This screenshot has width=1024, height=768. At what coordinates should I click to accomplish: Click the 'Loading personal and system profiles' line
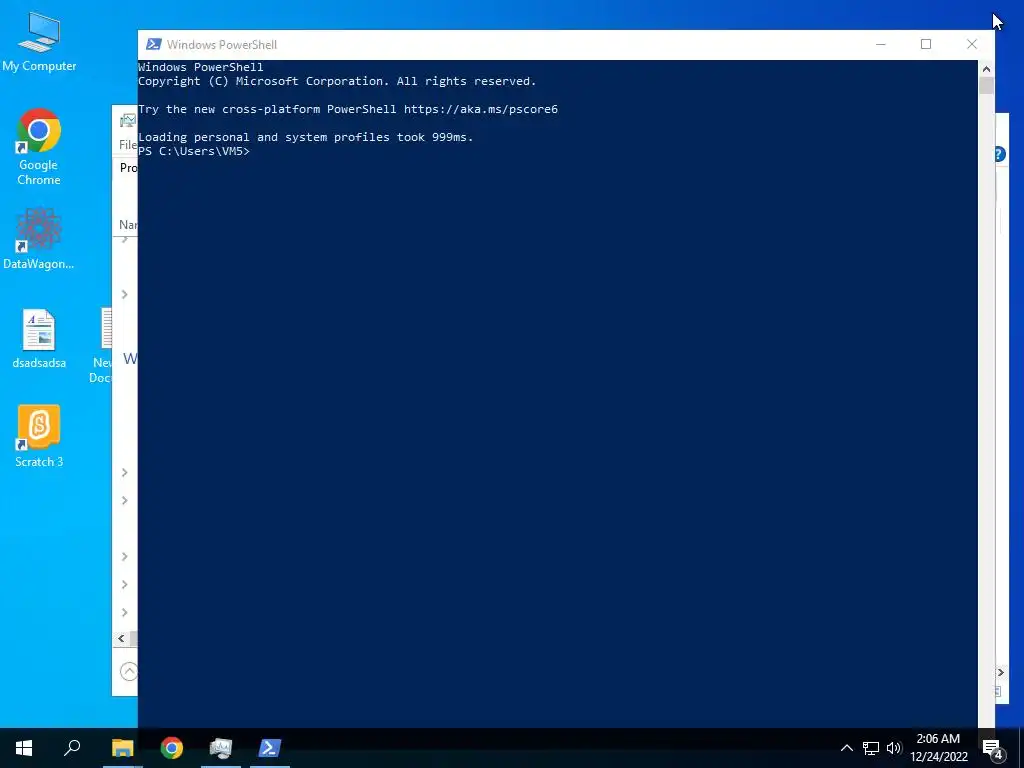pyautogui.click(x=306, y=137)
